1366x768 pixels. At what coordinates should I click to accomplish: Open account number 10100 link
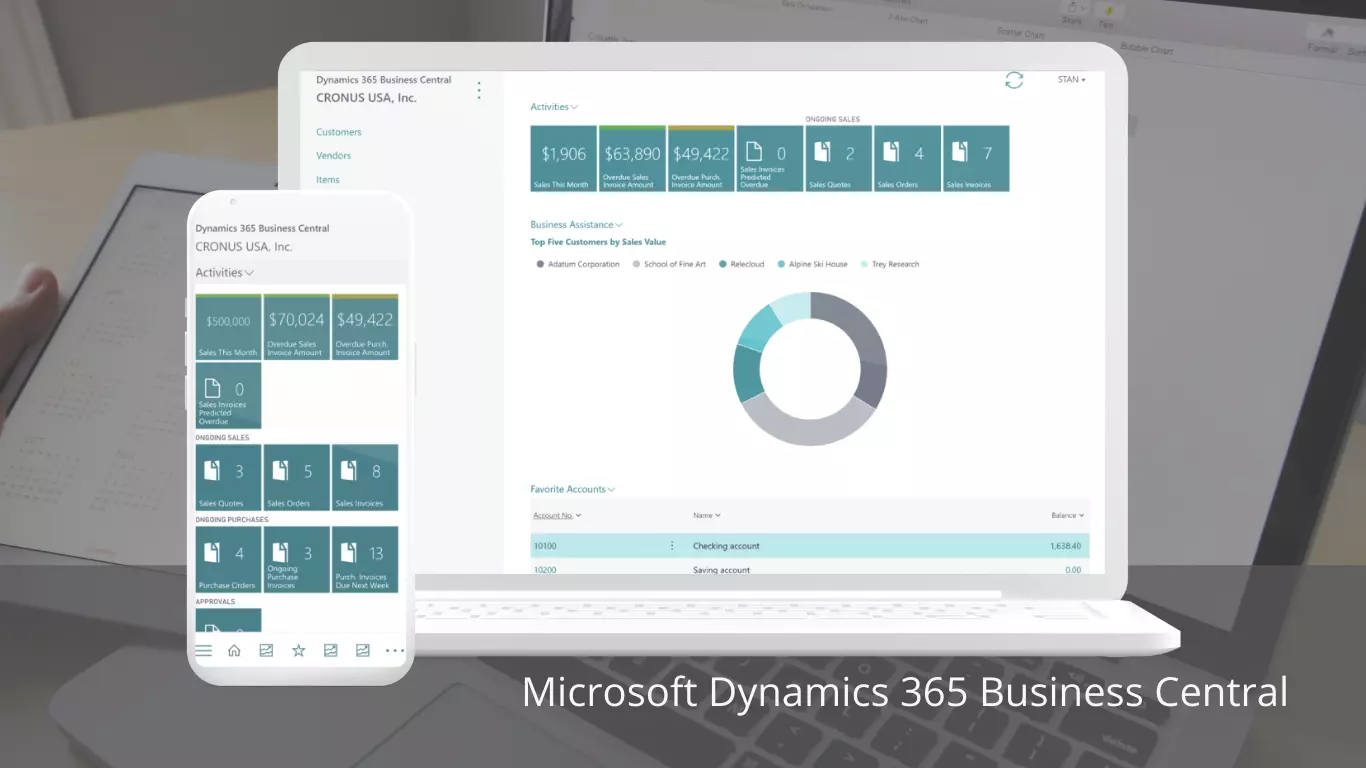coord(545,546)
